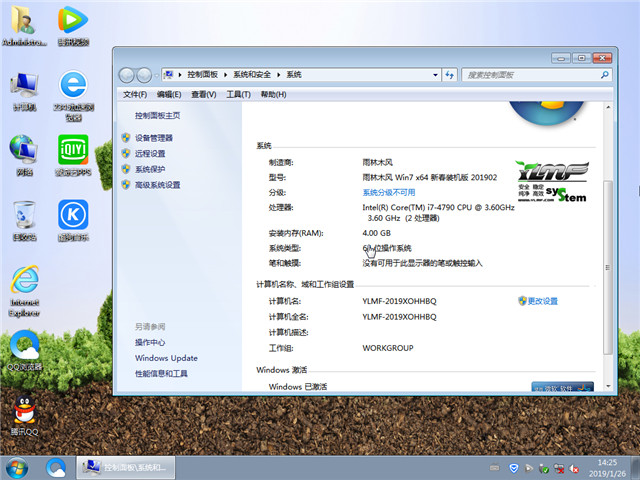
Task: Launch the QQ Browser desktop icon
Action: pos(24,350)
